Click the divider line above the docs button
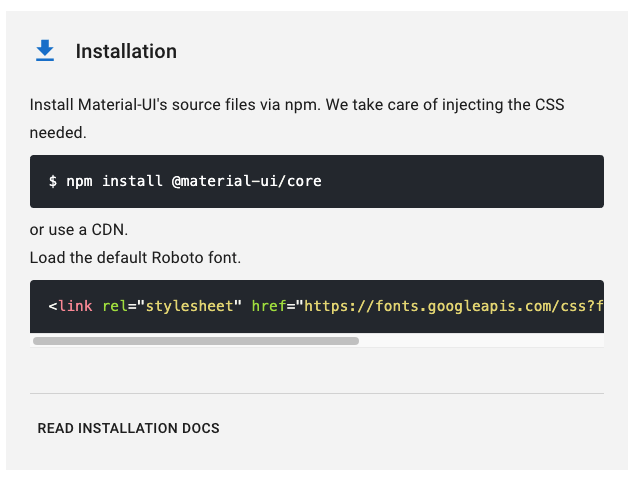The width and height of the screenshot is (636, 479). point(316,393)
